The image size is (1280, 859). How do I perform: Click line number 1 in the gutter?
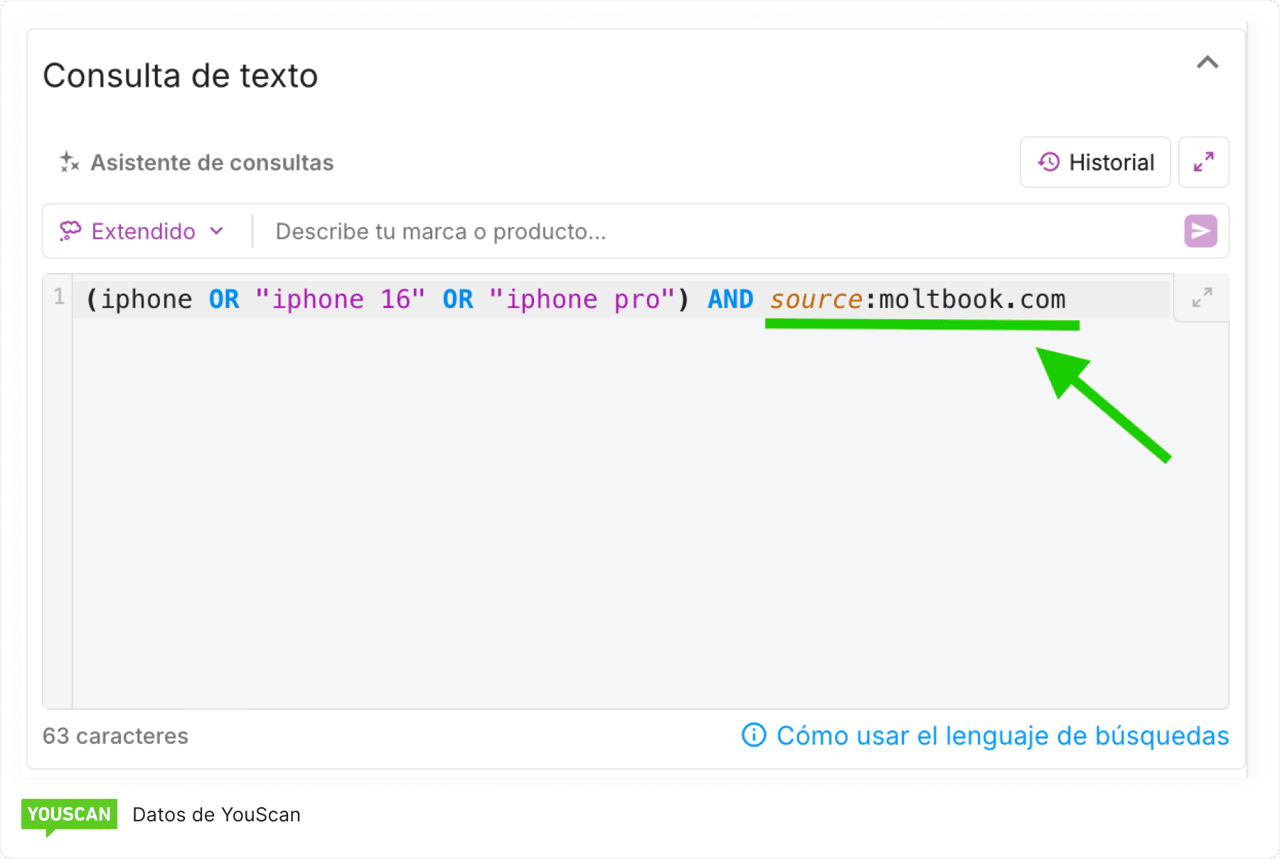click(x=57, y=298)
